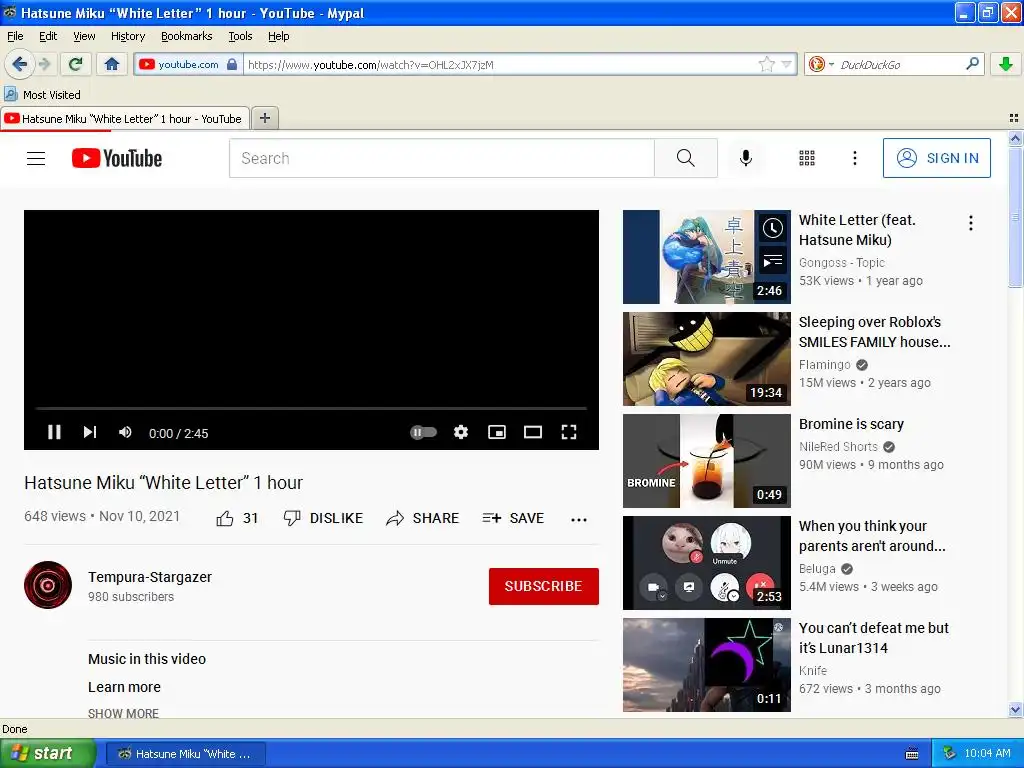
Task: Open the Bookmarks menu
Action: [187, 36]
